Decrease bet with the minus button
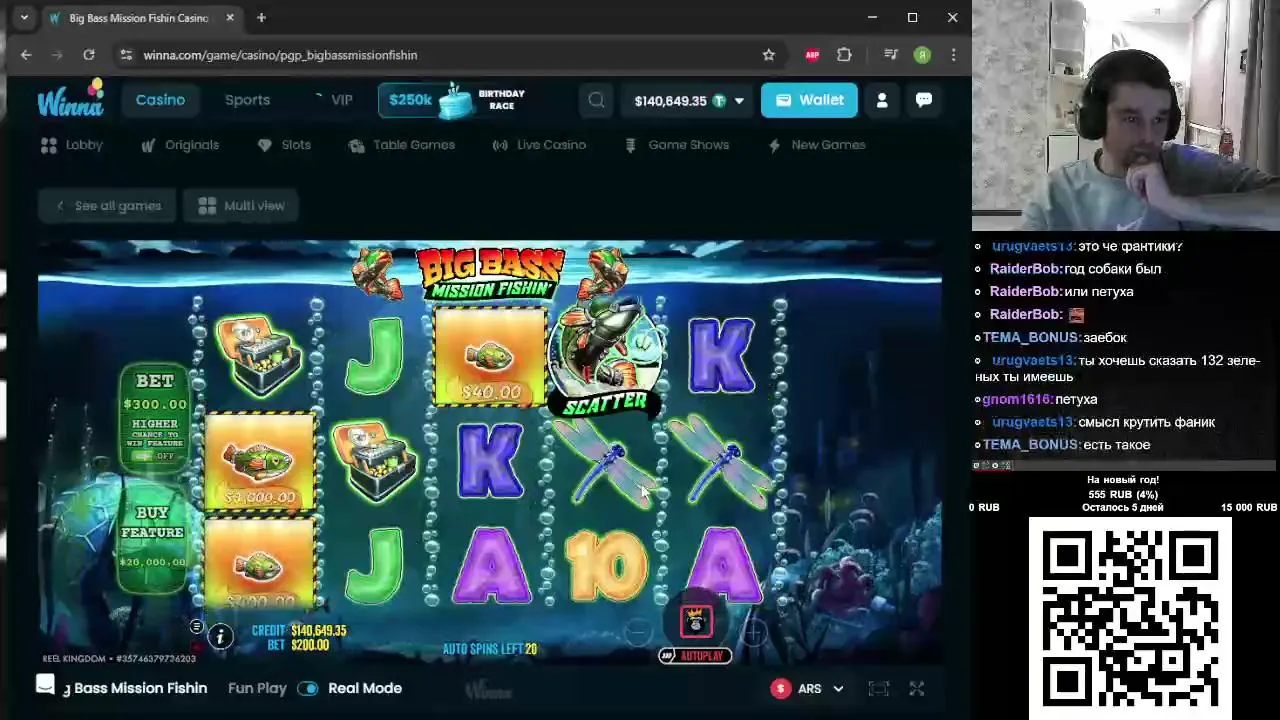Viewport: 1280px width, 720px height. (x=637, y=631)
